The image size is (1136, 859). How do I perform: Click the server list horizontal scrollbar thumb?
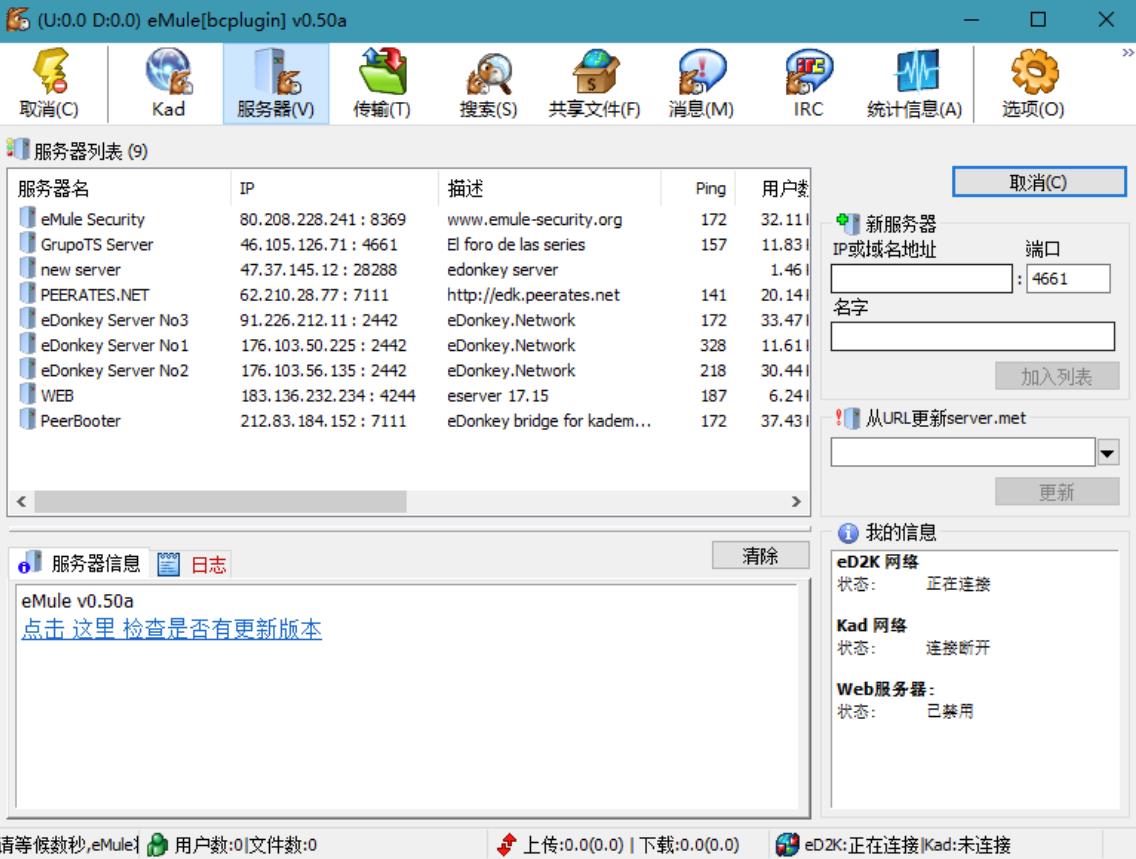pos(220,501)
